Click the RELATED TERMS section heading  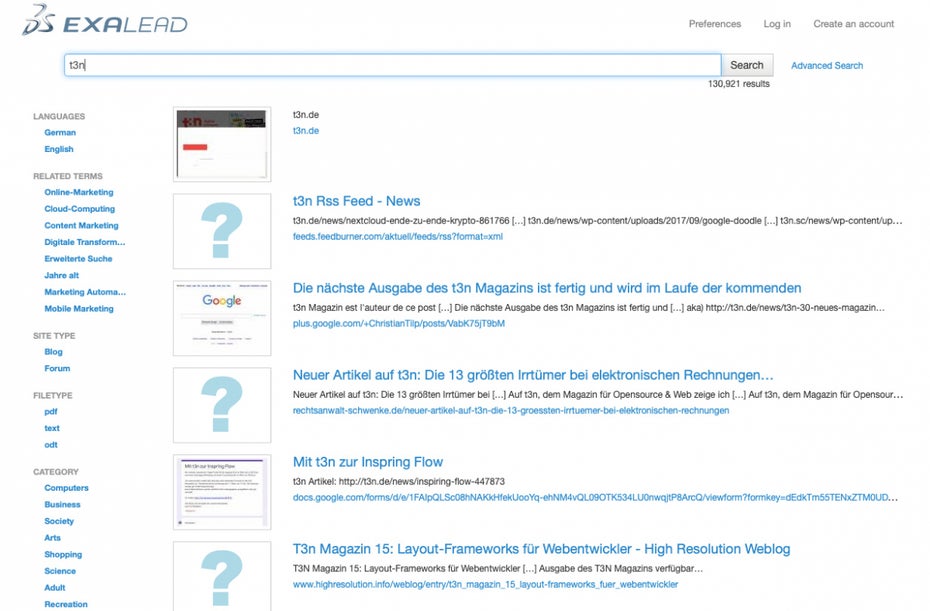coord(68,176)
